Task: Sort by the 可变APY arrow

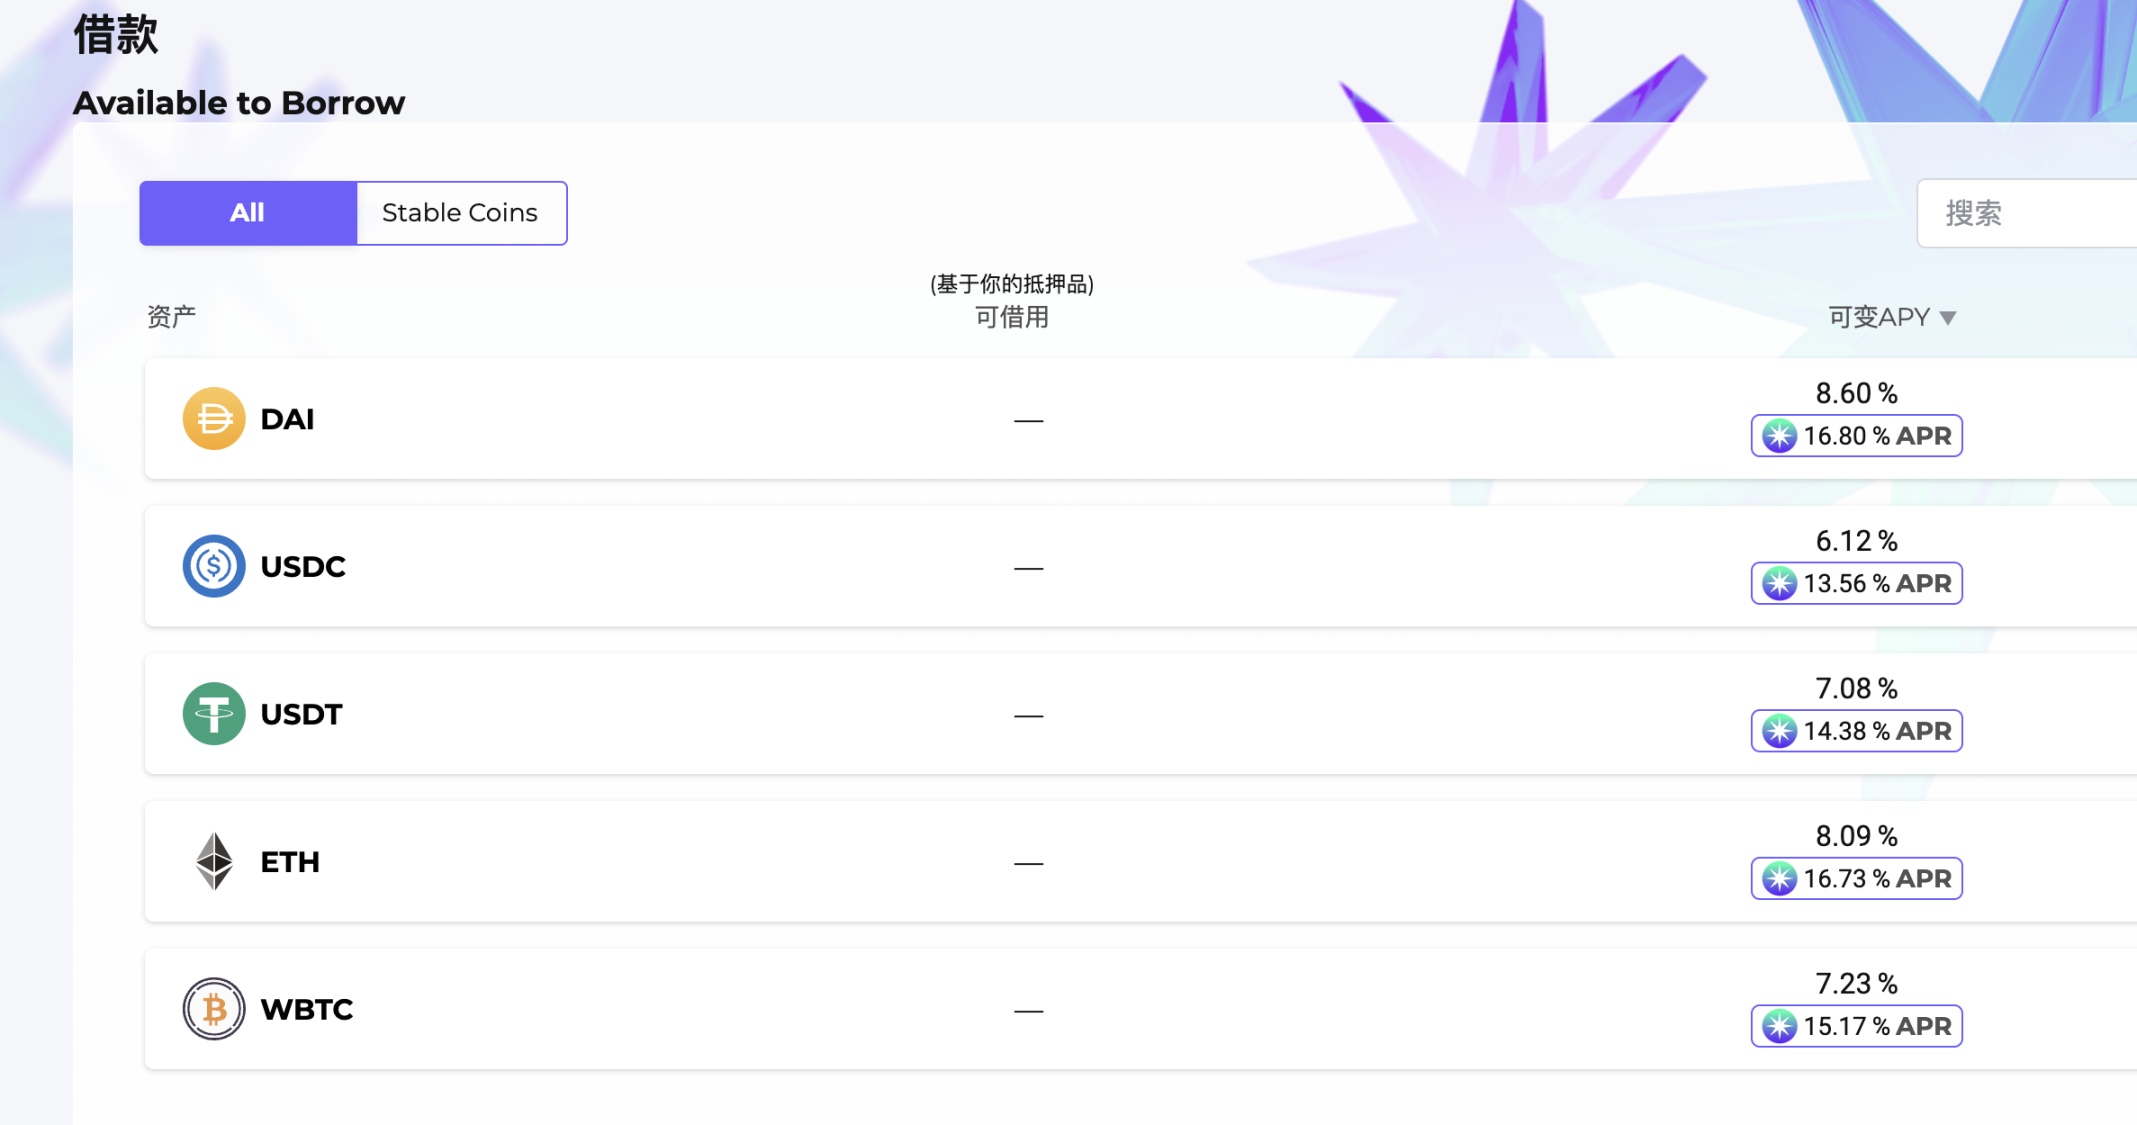Action: 1947,318
